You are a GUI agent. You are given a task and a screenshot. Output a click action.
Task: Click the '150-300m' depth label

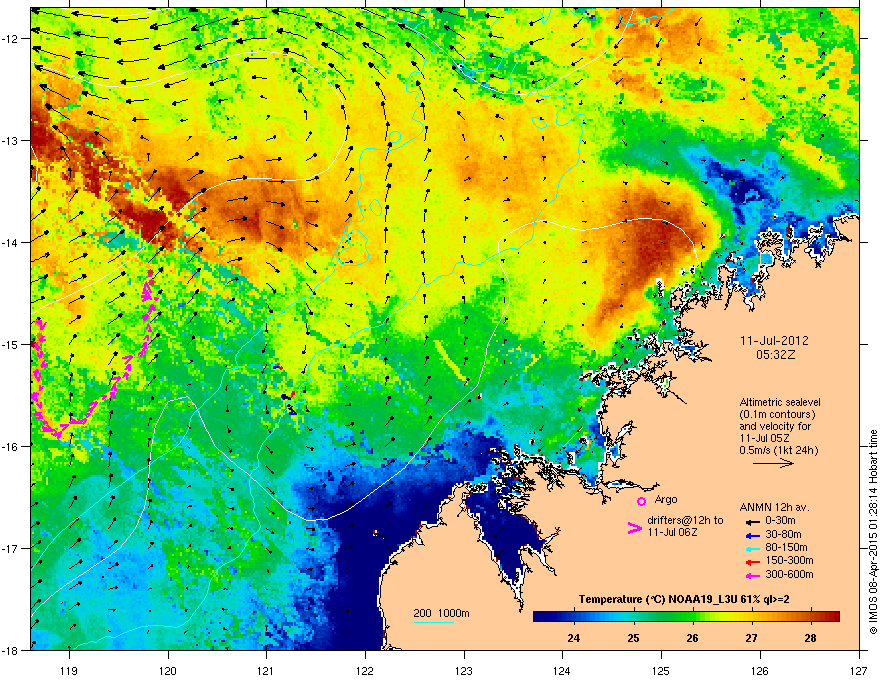[789, 561]
